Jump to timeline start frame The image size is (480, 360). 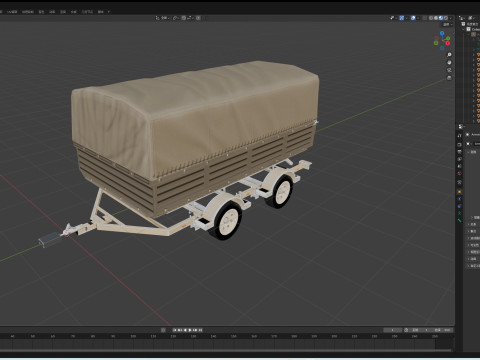click(x=175, y=330)
